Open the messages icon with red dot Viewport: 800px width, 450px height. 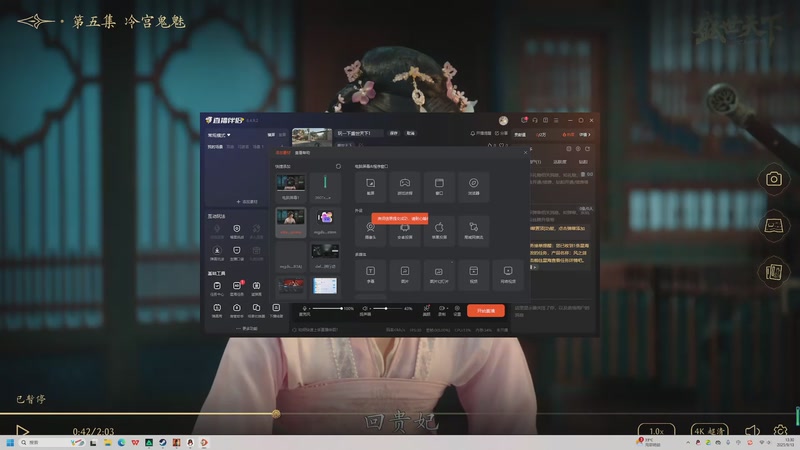(x=524, y=120)
